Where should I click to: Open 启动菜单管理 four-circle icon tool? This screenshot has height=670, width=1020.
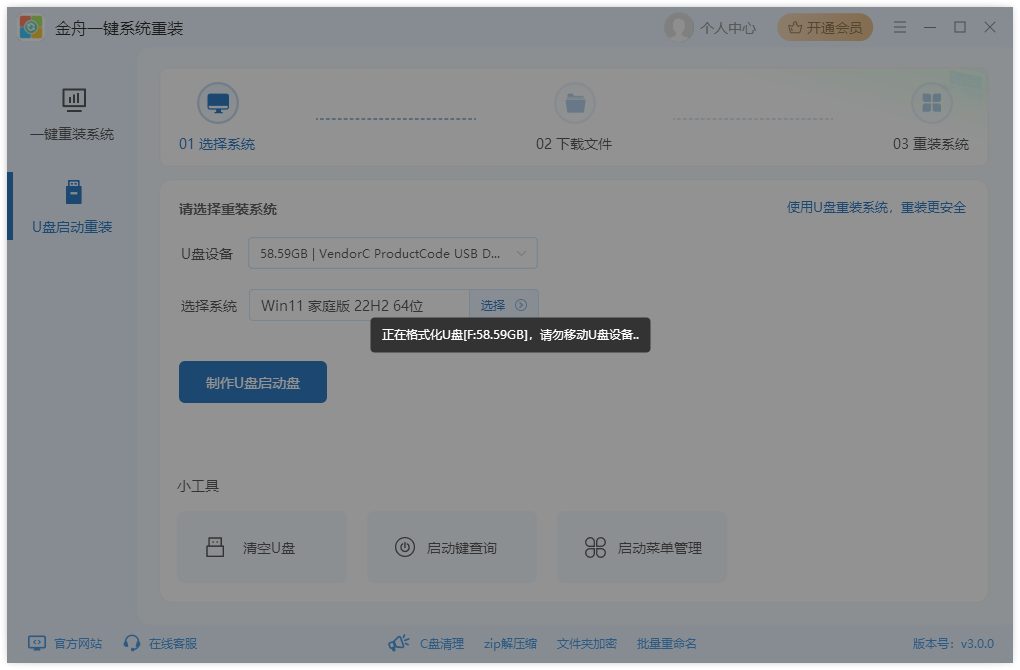(x=595, y=548)
